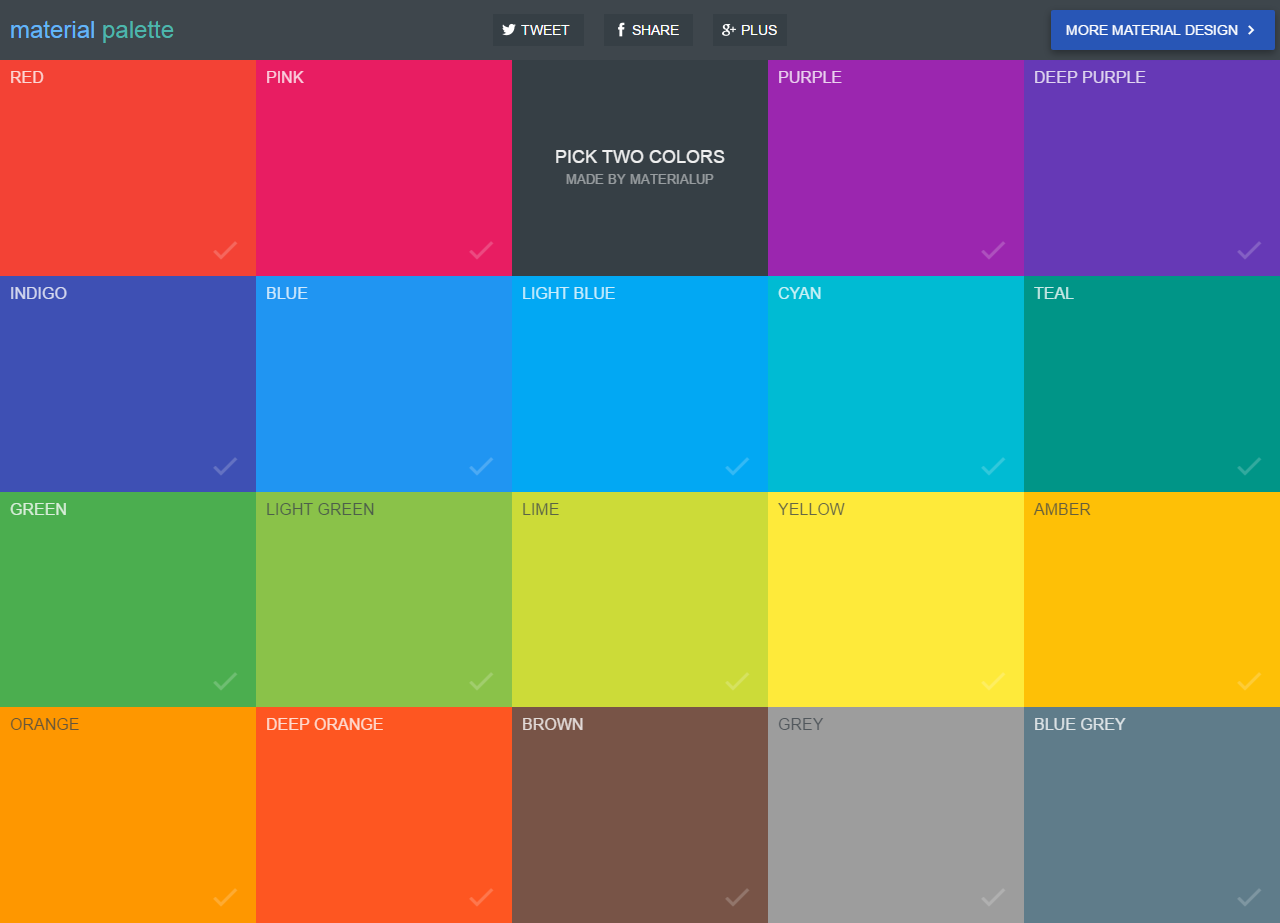The image size is (1280, 923).
Task: Click the Twitter bird icon on the Tweet button
Action: coord(509,30)
